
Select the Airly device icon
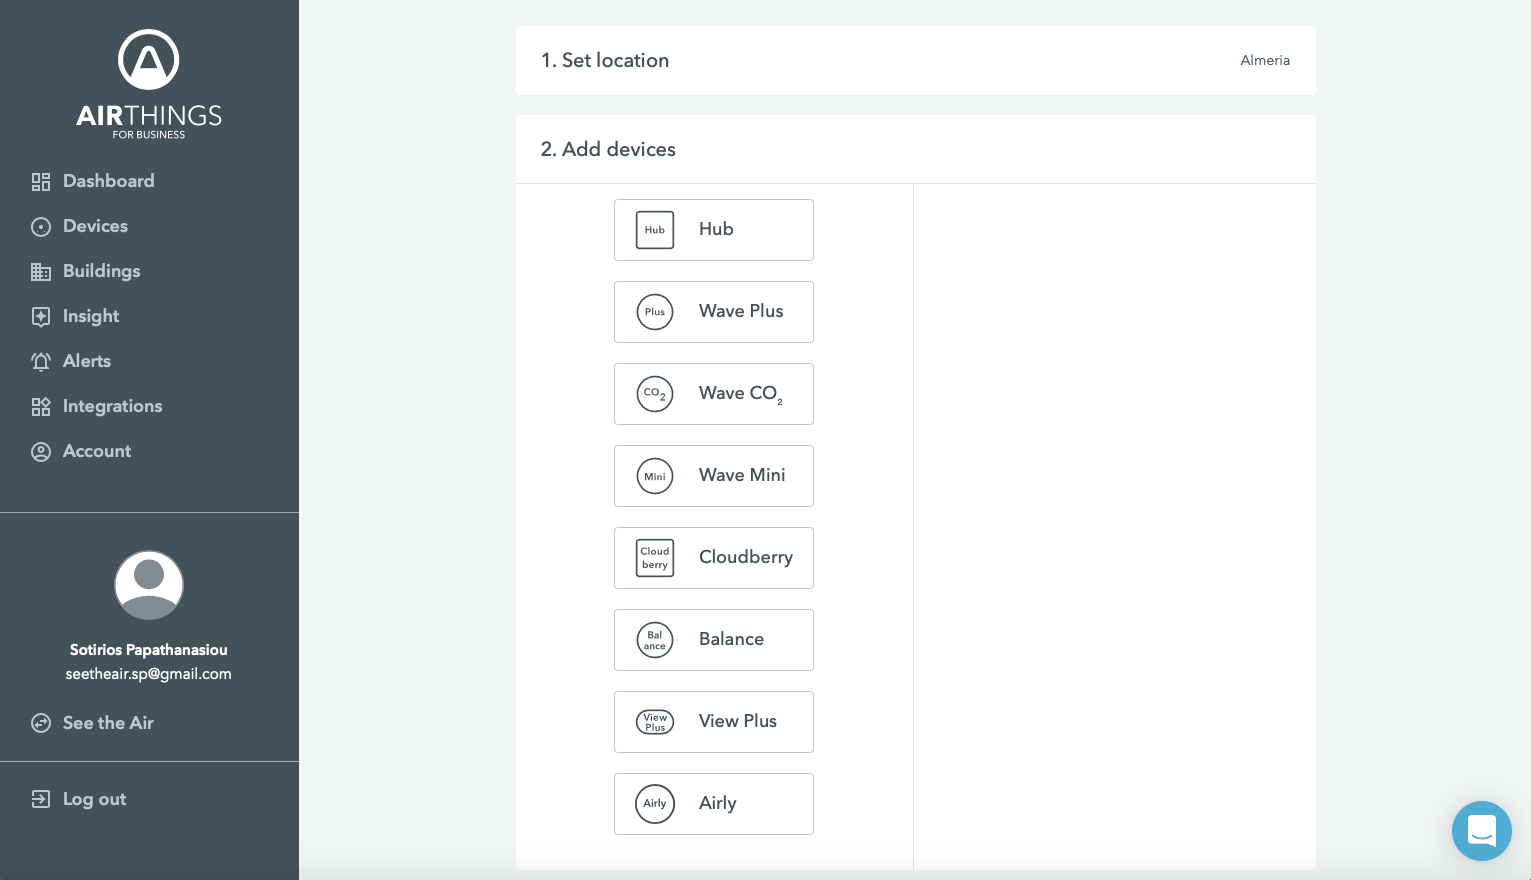click(655, 804)
